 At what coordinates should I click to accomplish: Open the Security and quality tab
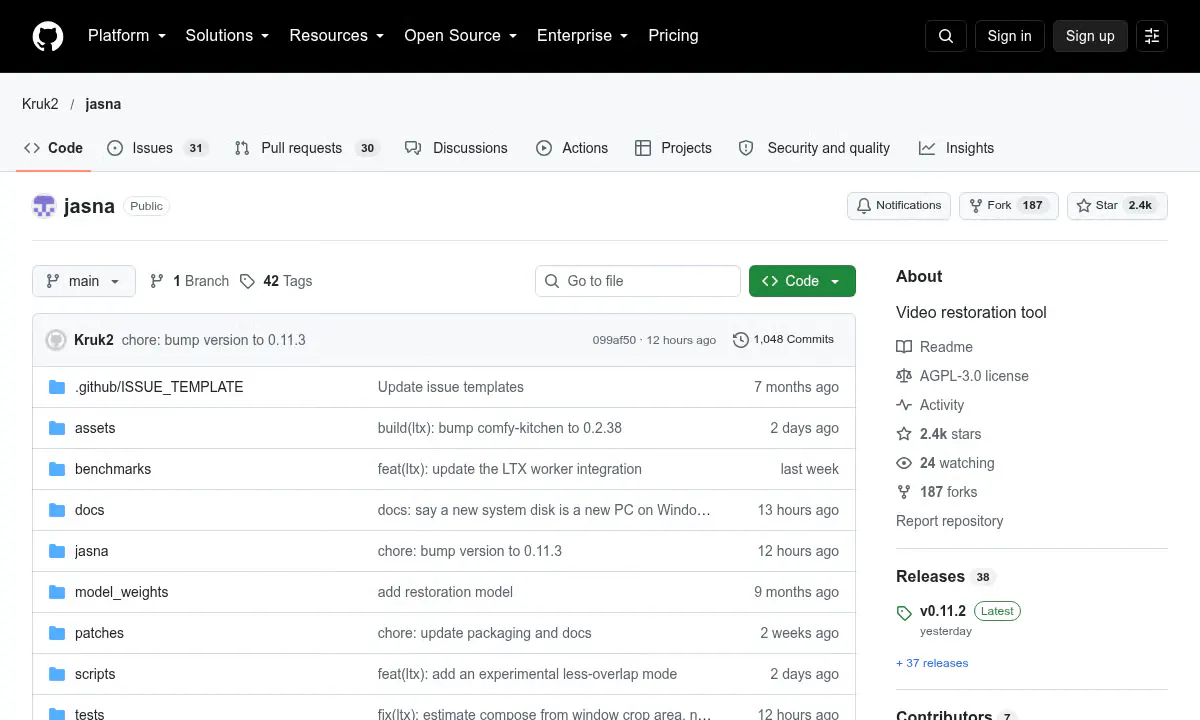[x=814, y=148]
